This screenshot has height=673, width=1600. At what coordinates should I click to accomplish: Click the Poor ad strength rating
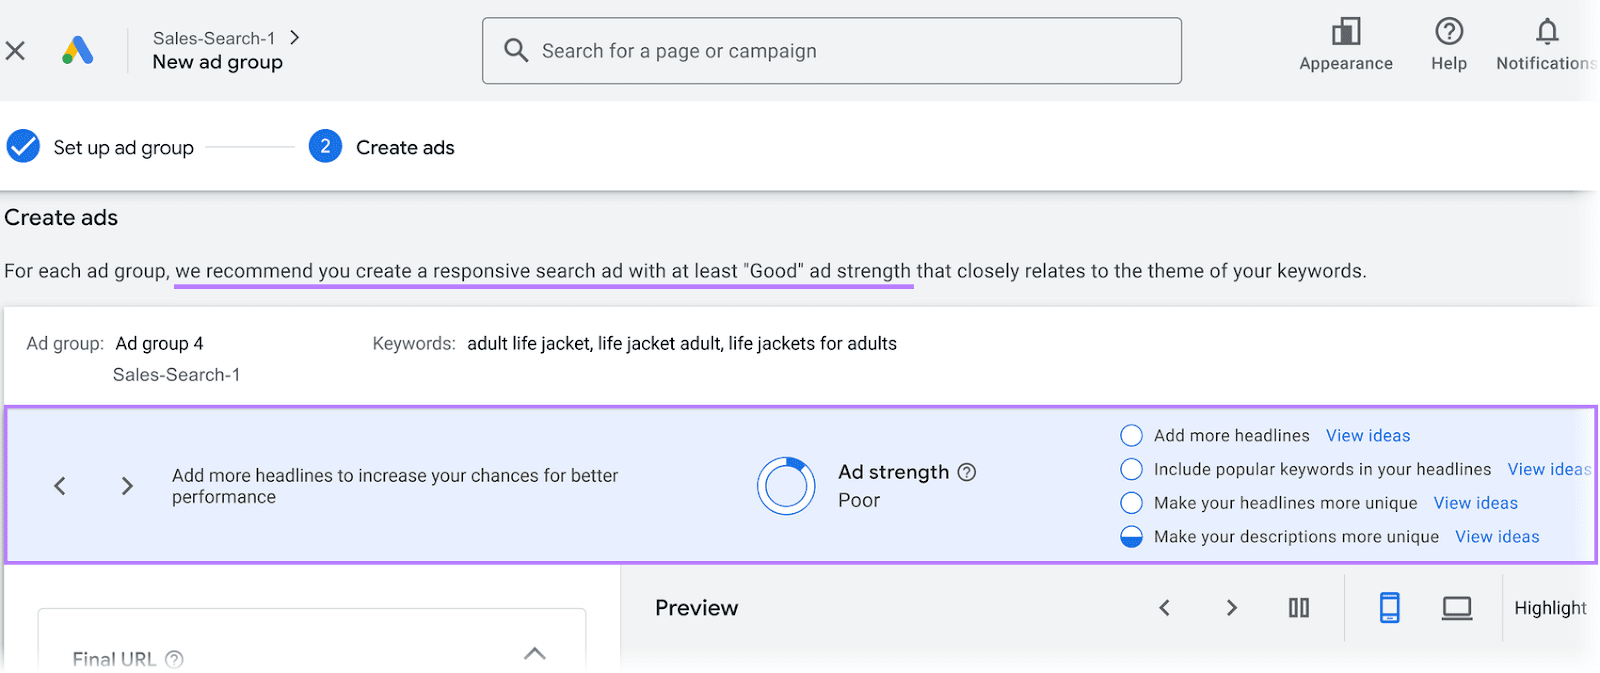pos(859,500)
